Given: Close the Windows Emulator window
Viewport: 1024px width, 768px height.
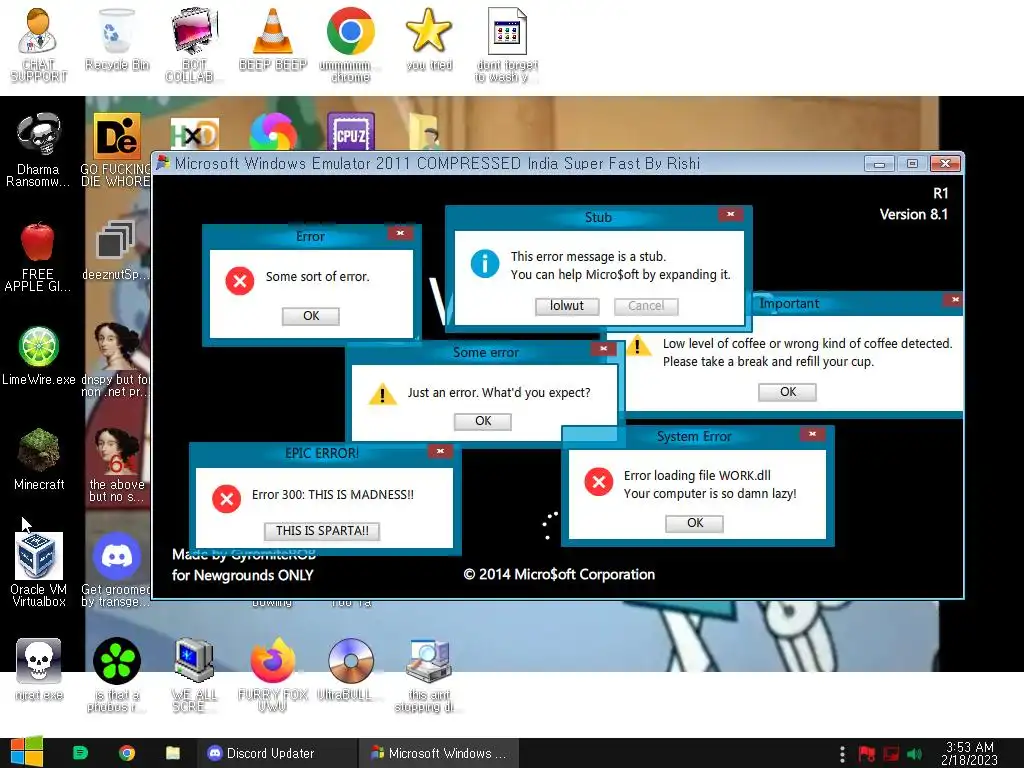Looking at the screenshot, I should [945, 164].
